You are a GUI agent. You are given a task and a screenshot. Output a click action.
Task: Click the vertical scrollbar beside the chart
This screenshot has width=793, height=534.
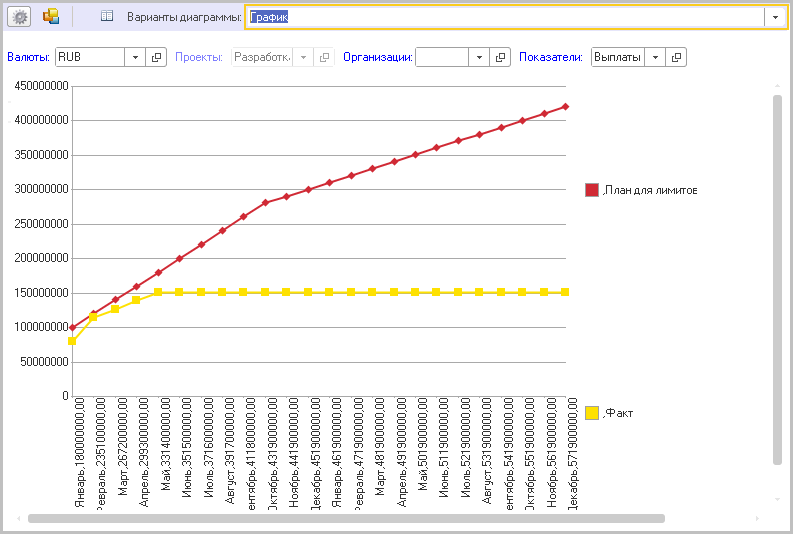pyautogui.click(x=777, y=280)
